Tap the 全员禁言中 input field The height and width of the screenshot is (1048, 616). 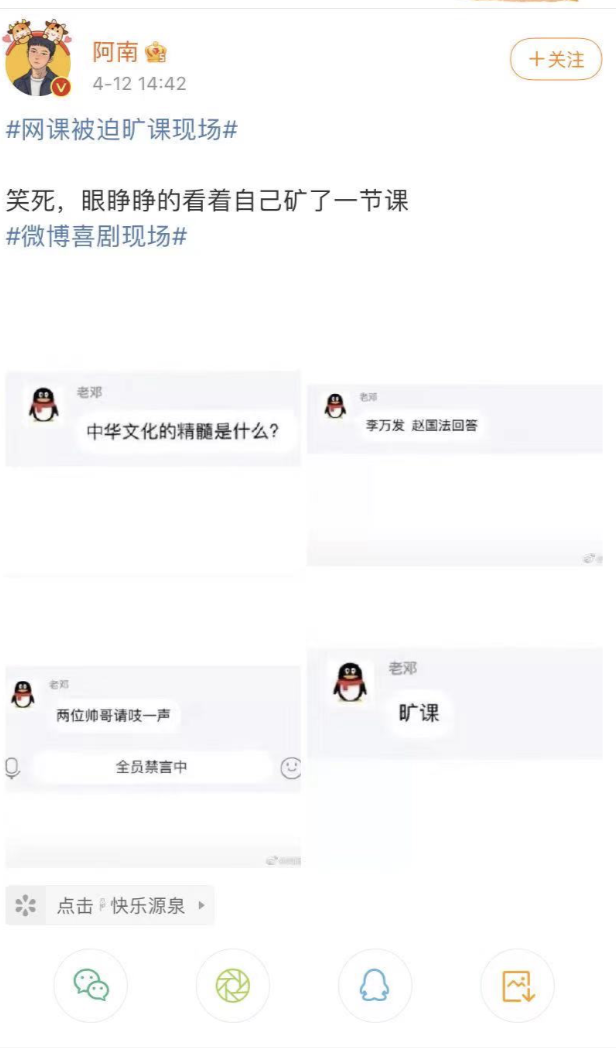point(151,767)
